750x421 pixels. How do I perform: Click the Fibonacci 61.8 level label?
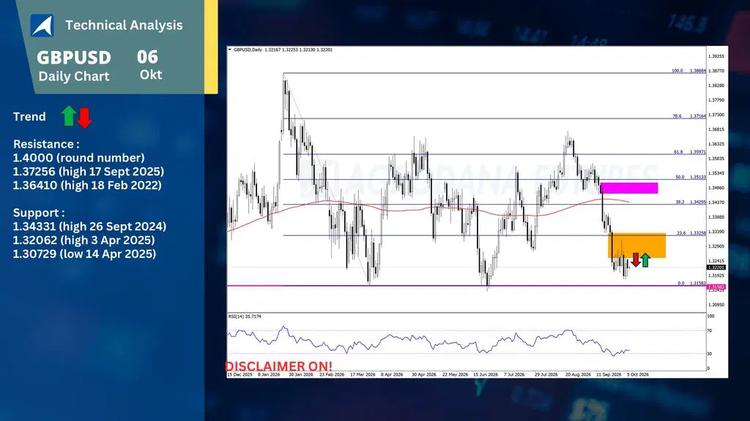(678, 152)
